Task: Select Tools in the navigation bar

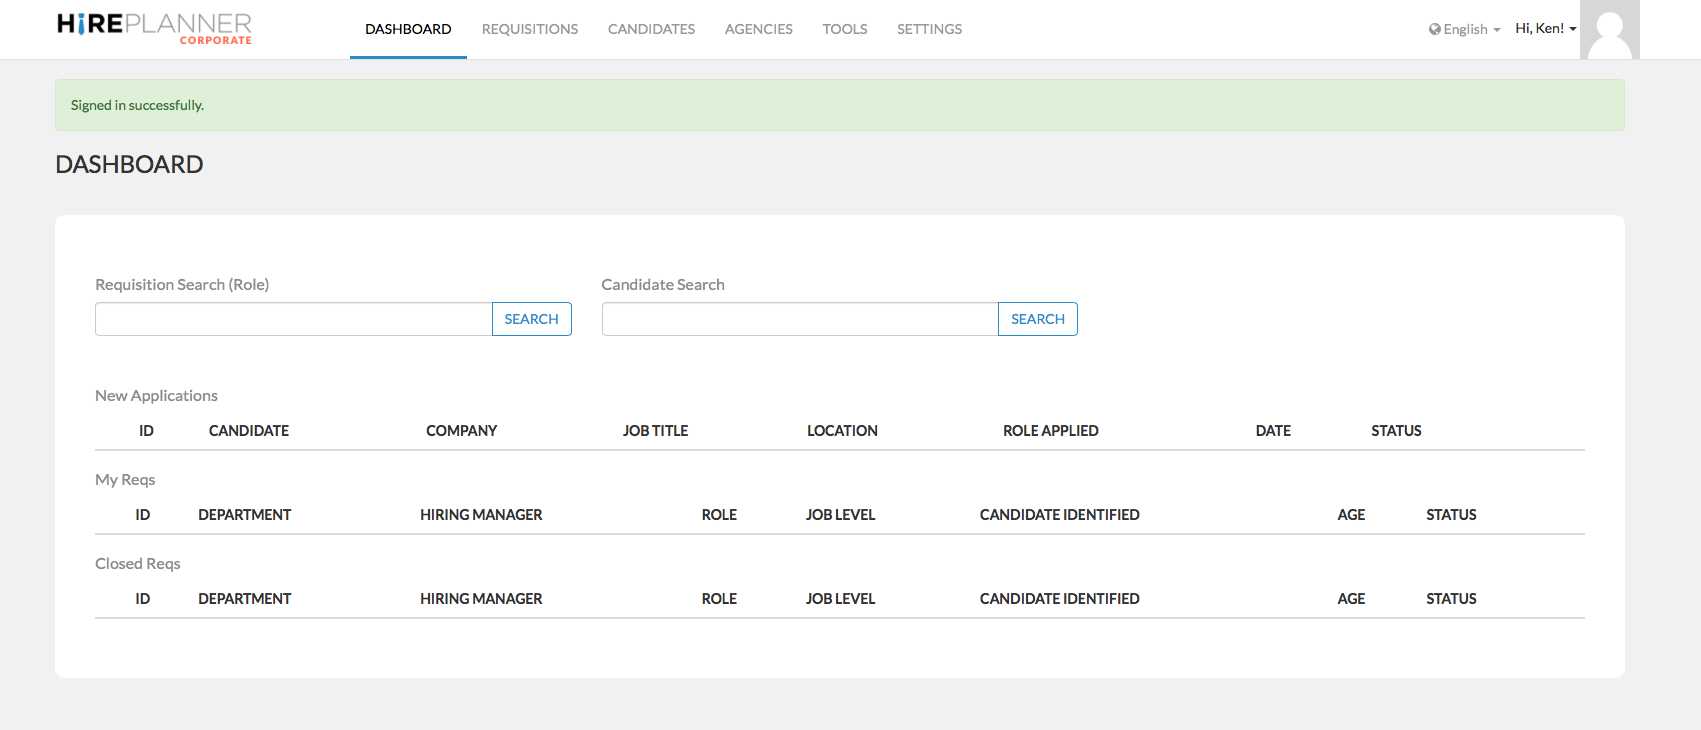Action: coord(844,29)
